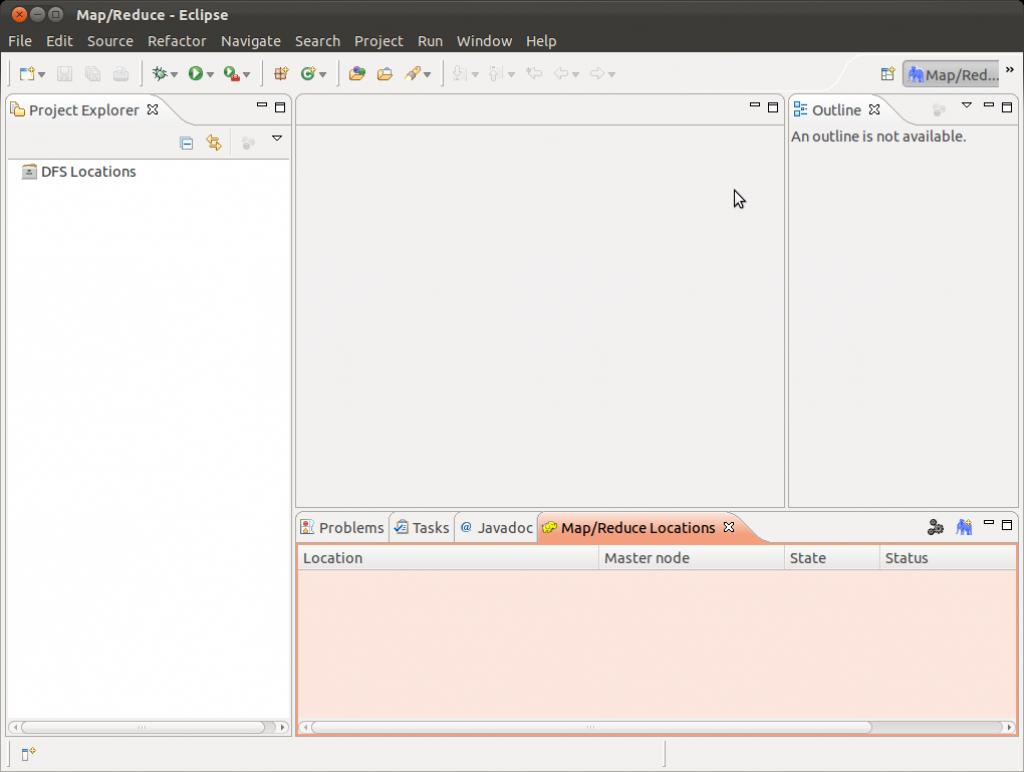
Task: Close the Project Explorer view
Action: [x=153, y=109]
